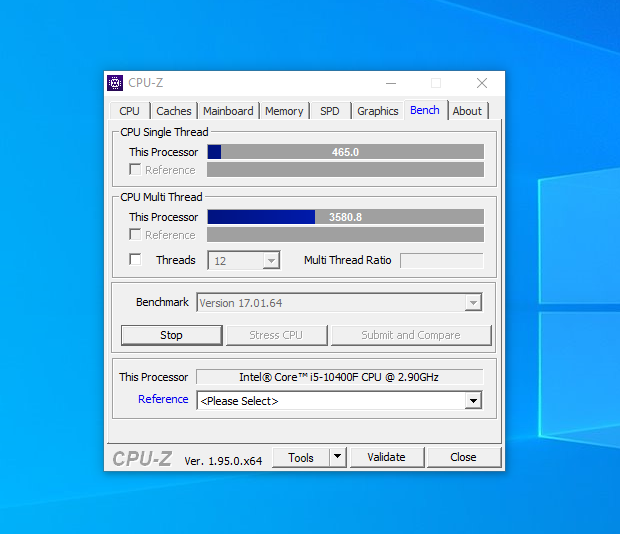Open Benchmark version 17.01.64 dropdown

pyautogui.click(x=339, y=303)
